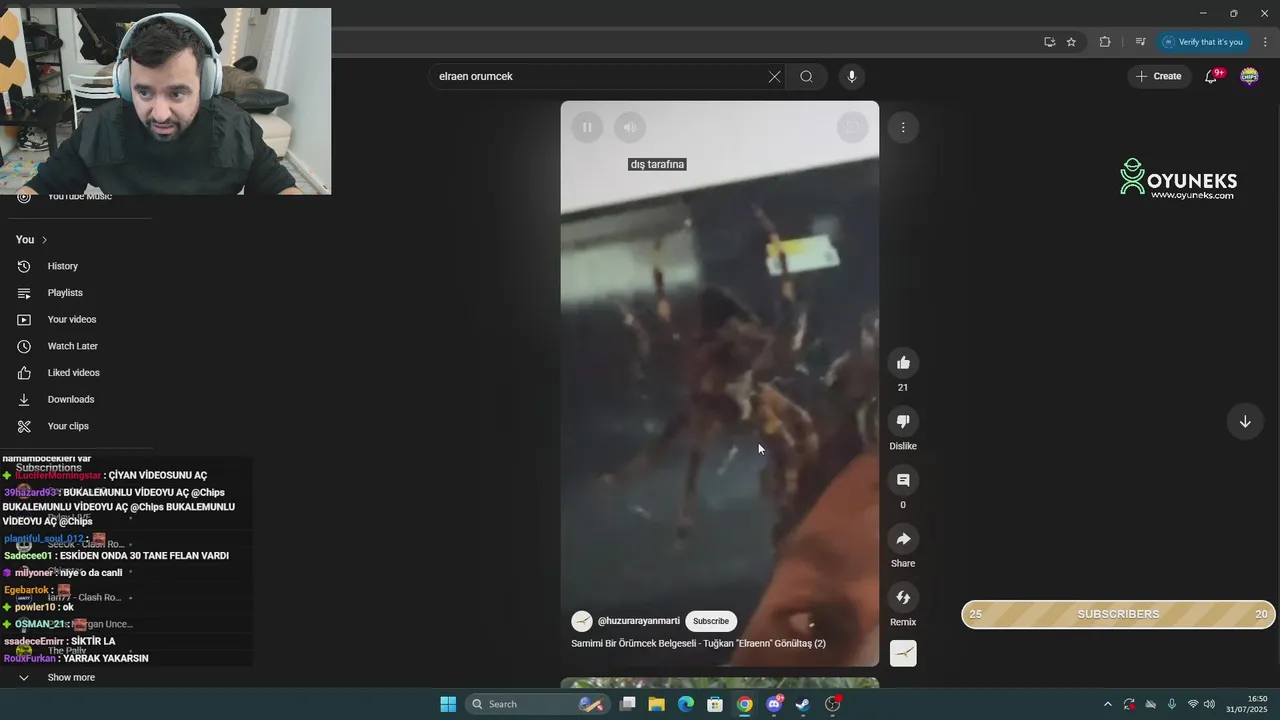Open the Short's three-dot options menu
The height and width of the screenshot is (720, 1280).
point(903,127)
